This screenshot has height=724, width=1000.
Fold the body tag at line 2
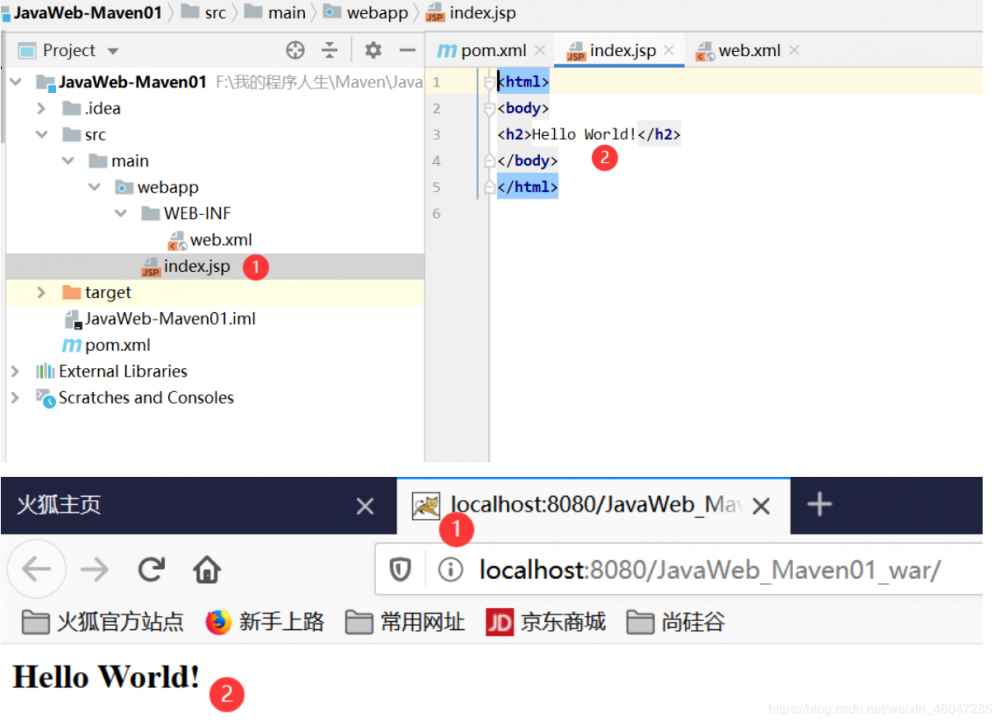(x=489, y=108)
